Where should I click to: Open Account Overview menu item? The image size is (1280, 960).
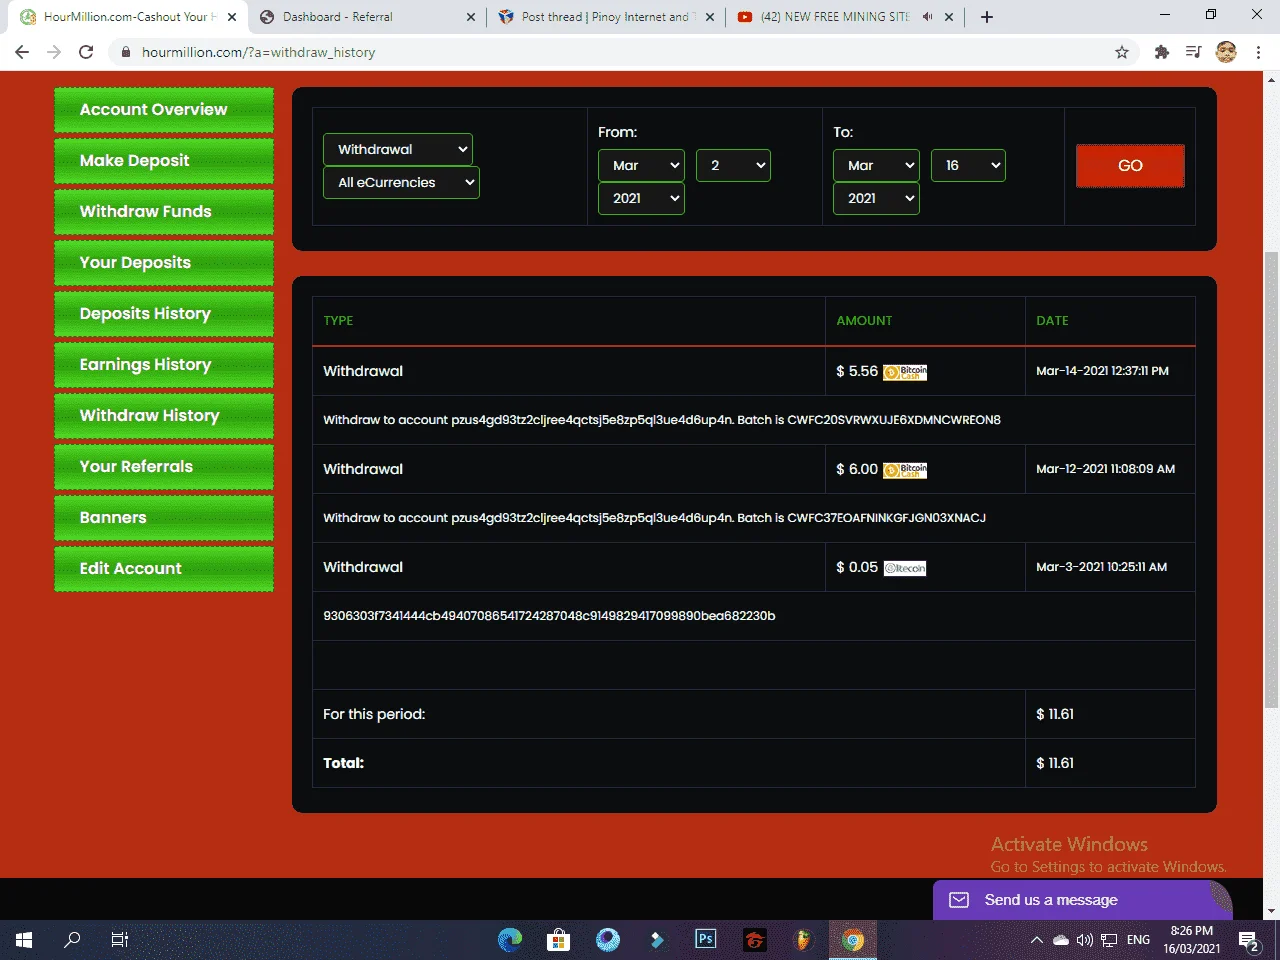[164, 110]
